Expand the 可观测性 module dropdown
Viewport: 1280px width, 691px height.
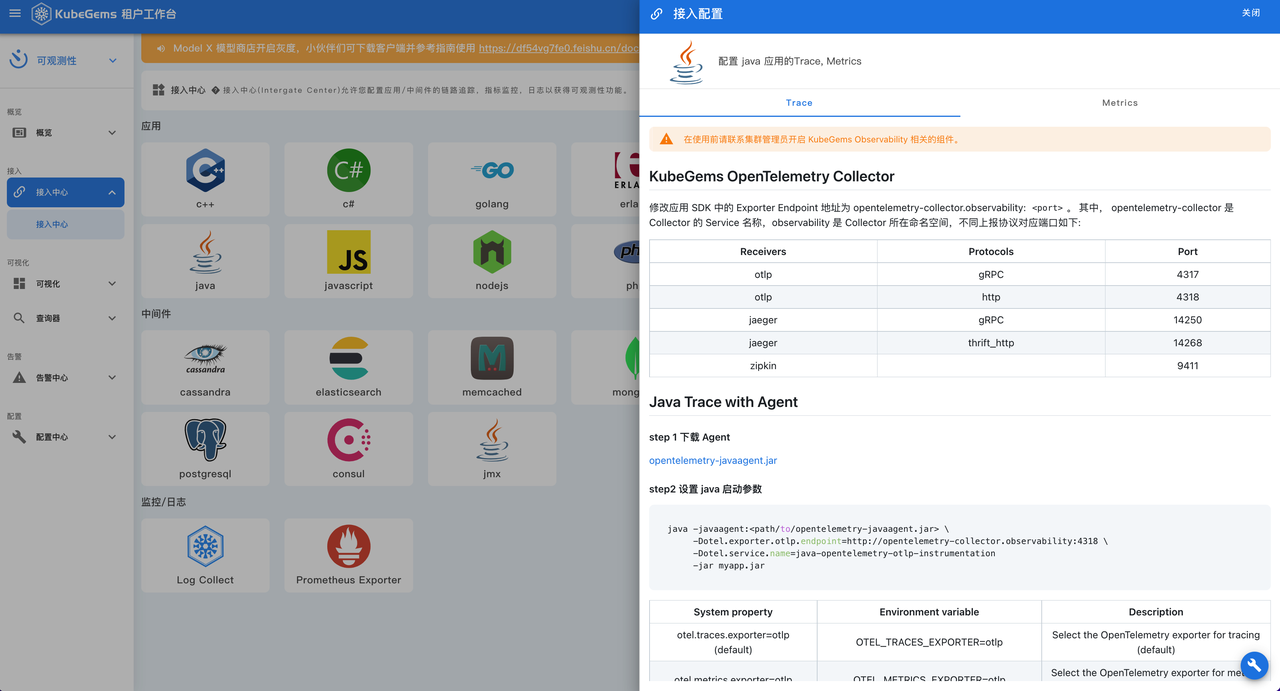(x=112, y=61)
